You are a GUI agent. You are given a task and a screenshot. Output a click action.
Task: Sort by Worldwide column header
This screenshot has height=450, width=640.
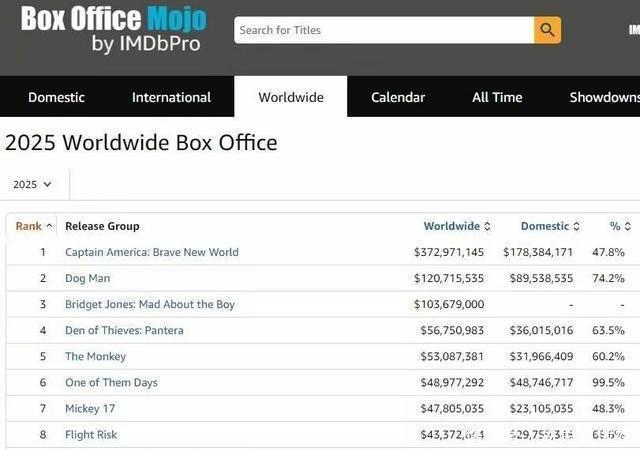click(451, 226)
